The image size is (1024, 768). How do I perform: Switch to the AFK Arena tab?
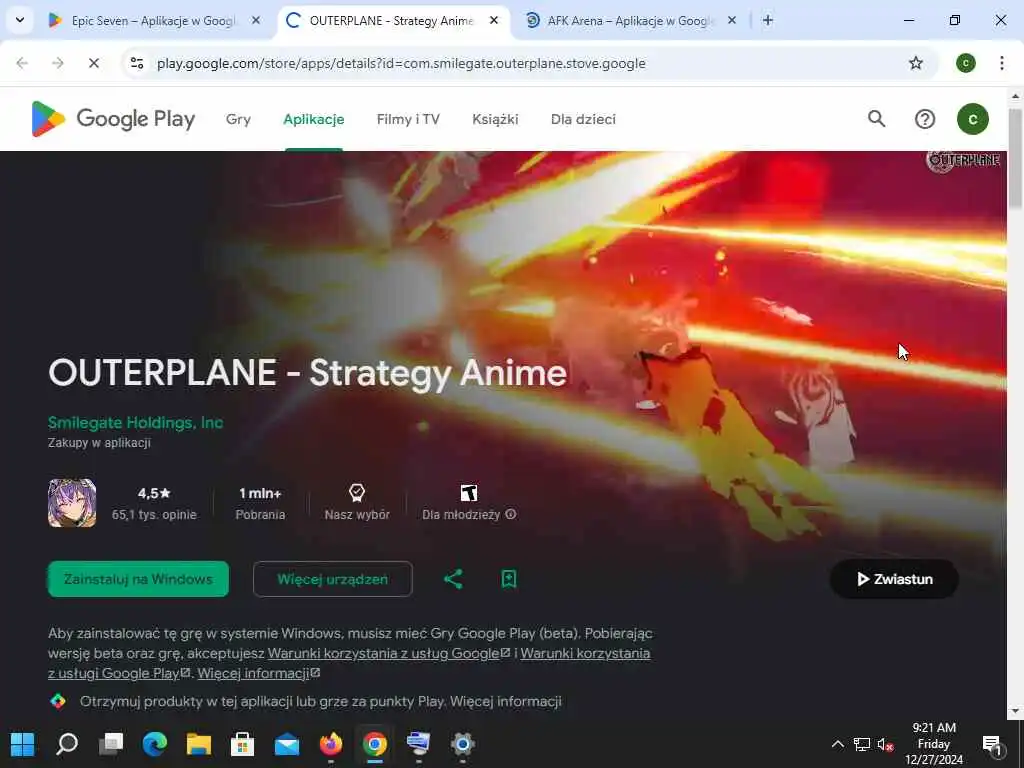(x=630, y=20)
